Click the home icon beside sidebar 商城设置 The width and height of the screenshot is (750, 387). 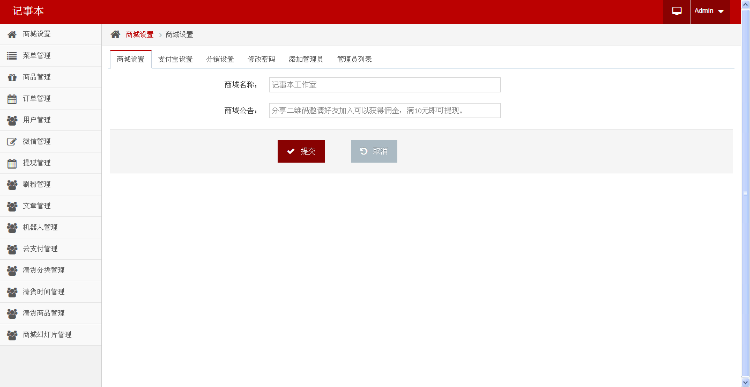(12, 34)
